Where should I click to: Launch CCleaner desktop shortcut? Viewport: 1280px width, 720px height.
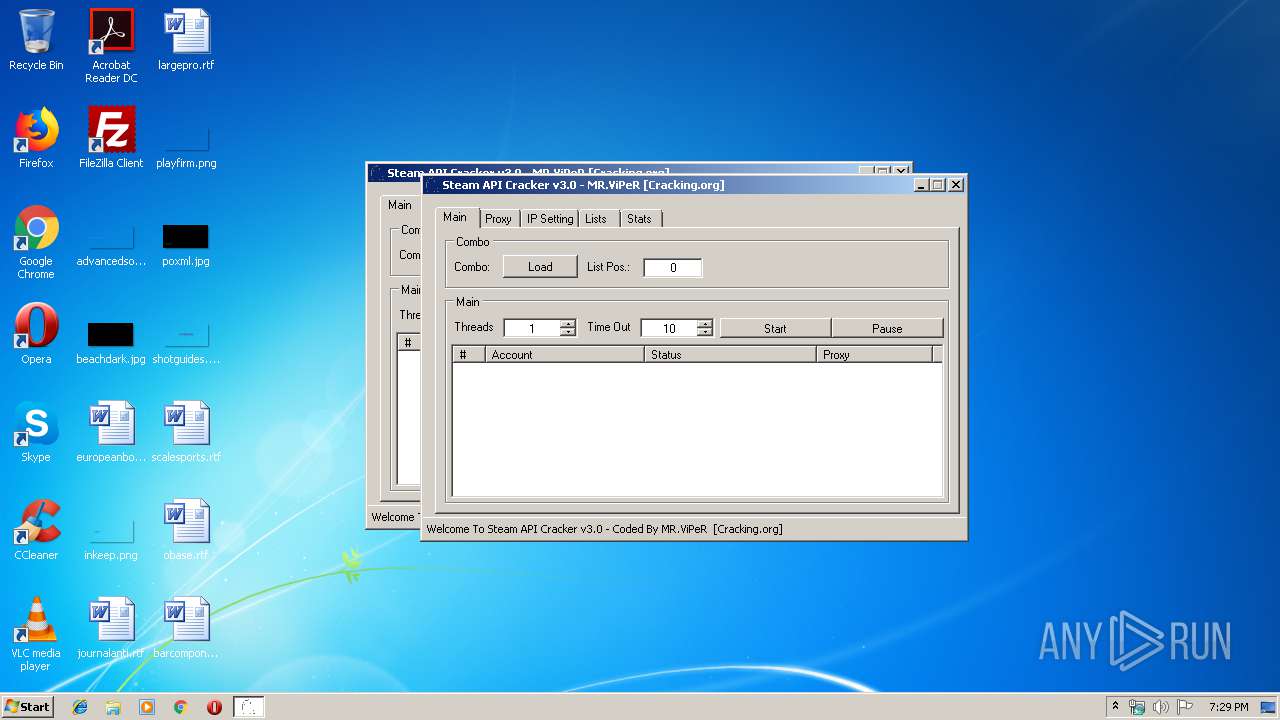[x=36, y=530]
